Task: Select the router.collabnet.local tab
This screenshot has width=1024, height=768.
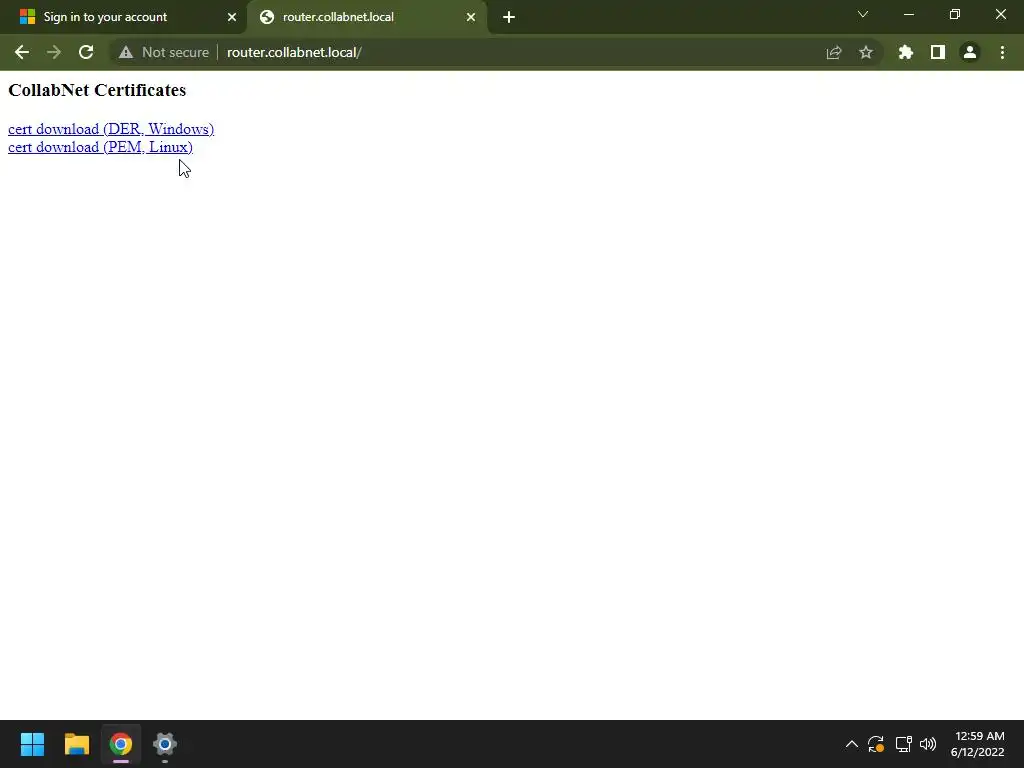Action: coord(367,17)
